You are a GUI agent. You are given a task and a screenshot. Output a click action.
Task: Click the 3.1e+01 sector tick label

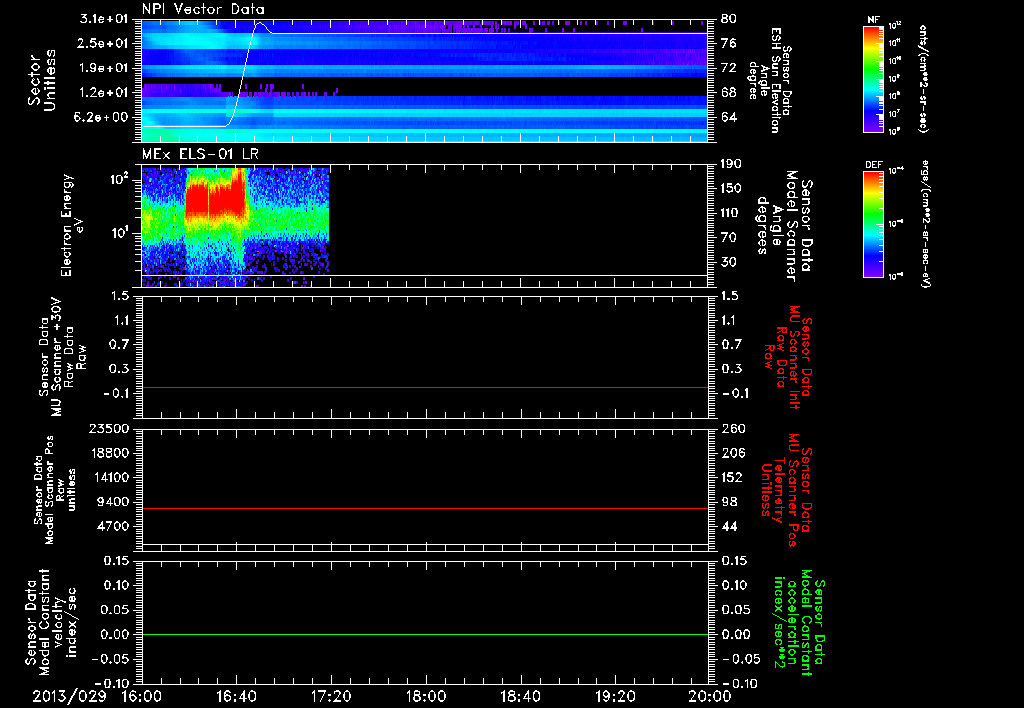pos(103,19)
